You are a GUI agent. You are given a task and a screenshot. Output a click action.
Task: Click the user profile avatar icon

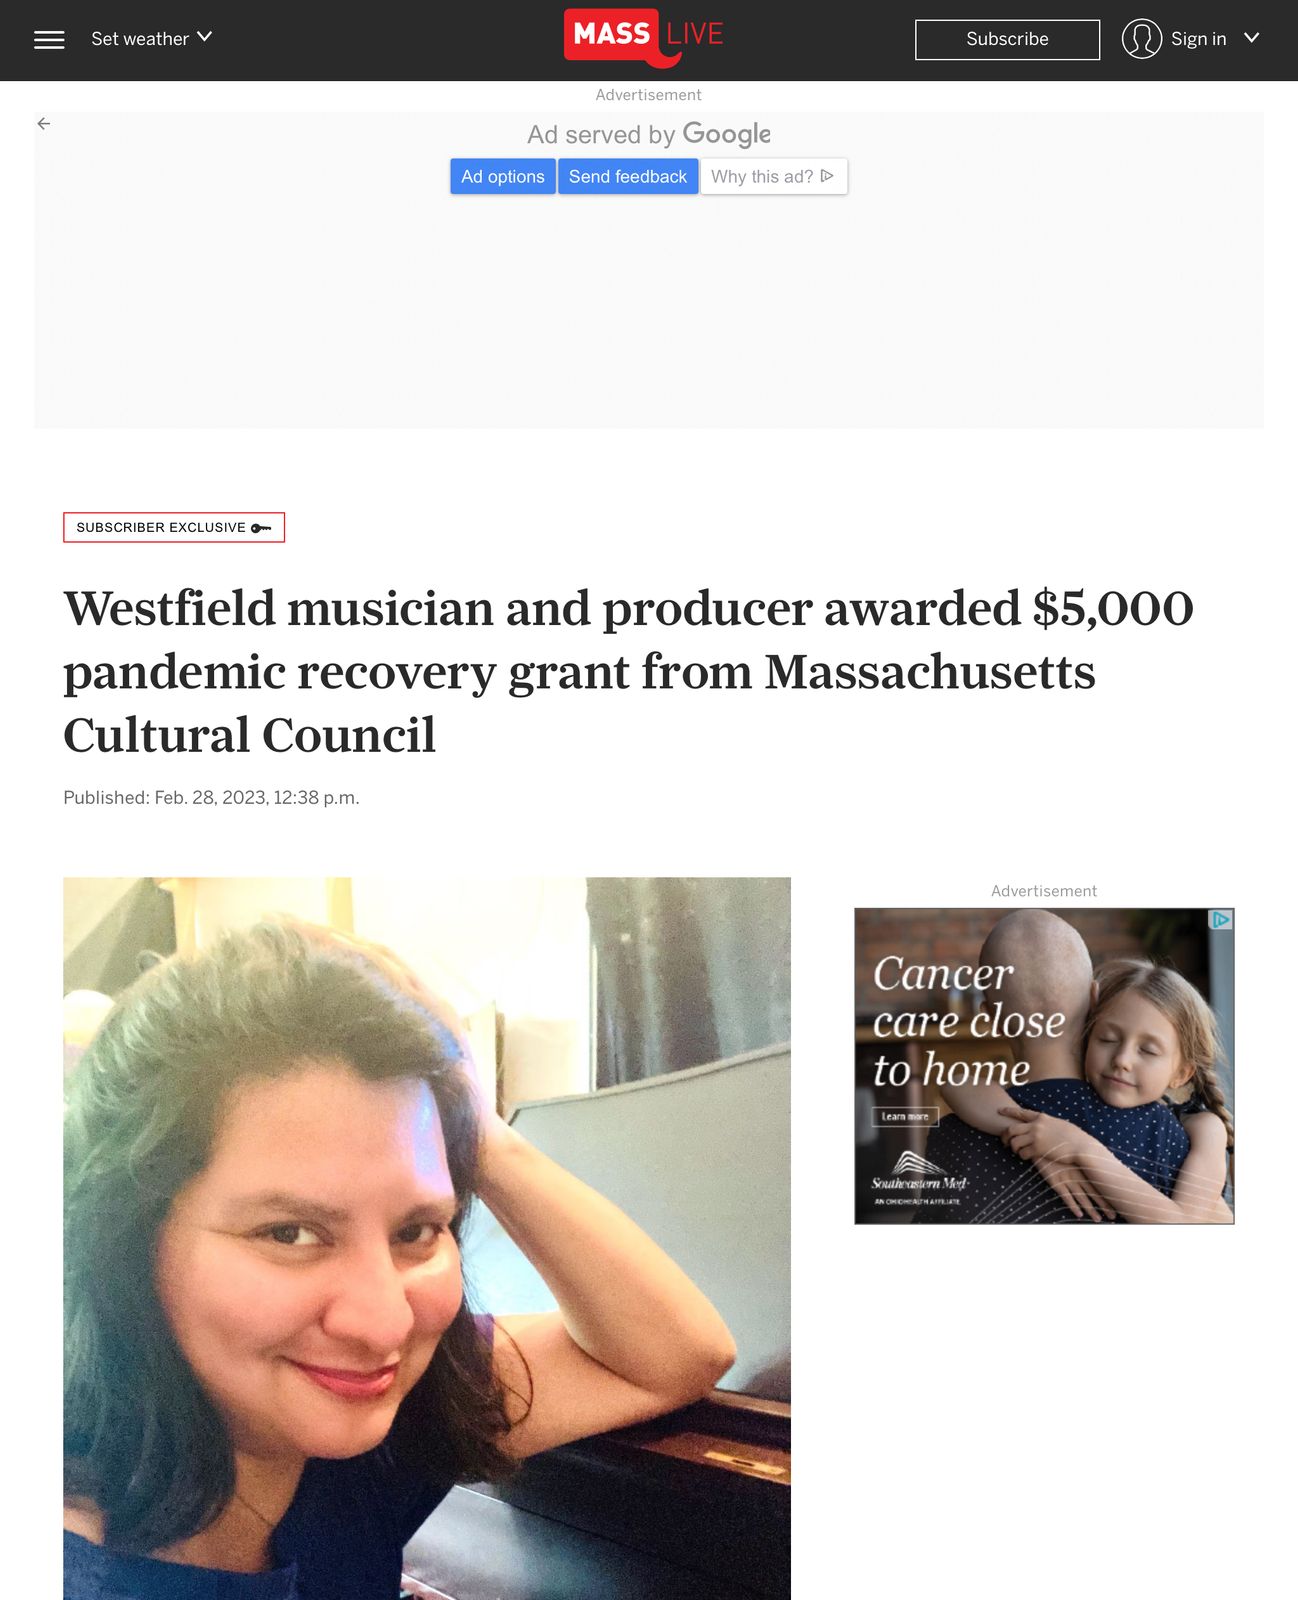[x=1141, y=39]
